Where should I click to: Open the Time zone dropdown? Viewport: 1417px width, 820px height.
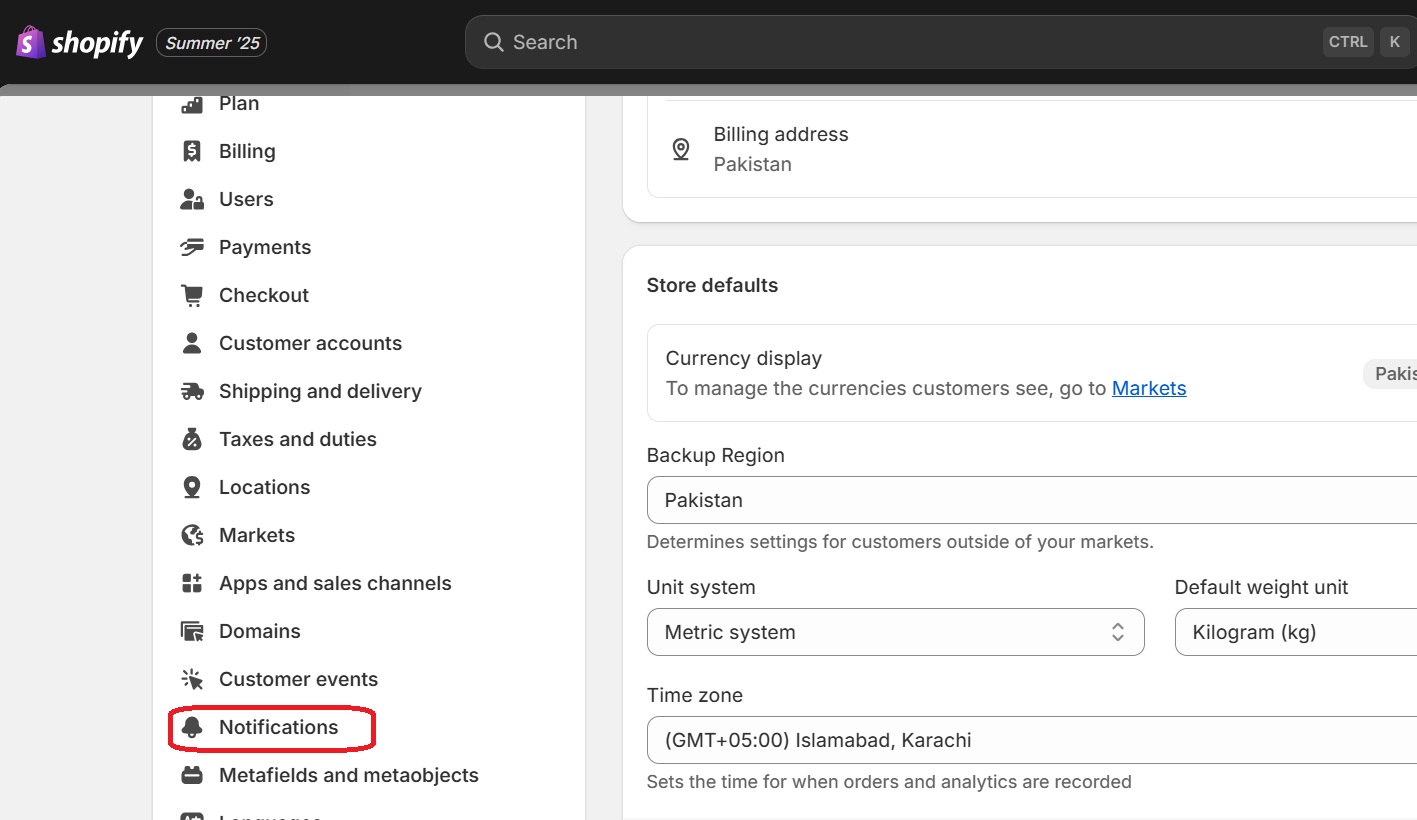(1030, 740)
